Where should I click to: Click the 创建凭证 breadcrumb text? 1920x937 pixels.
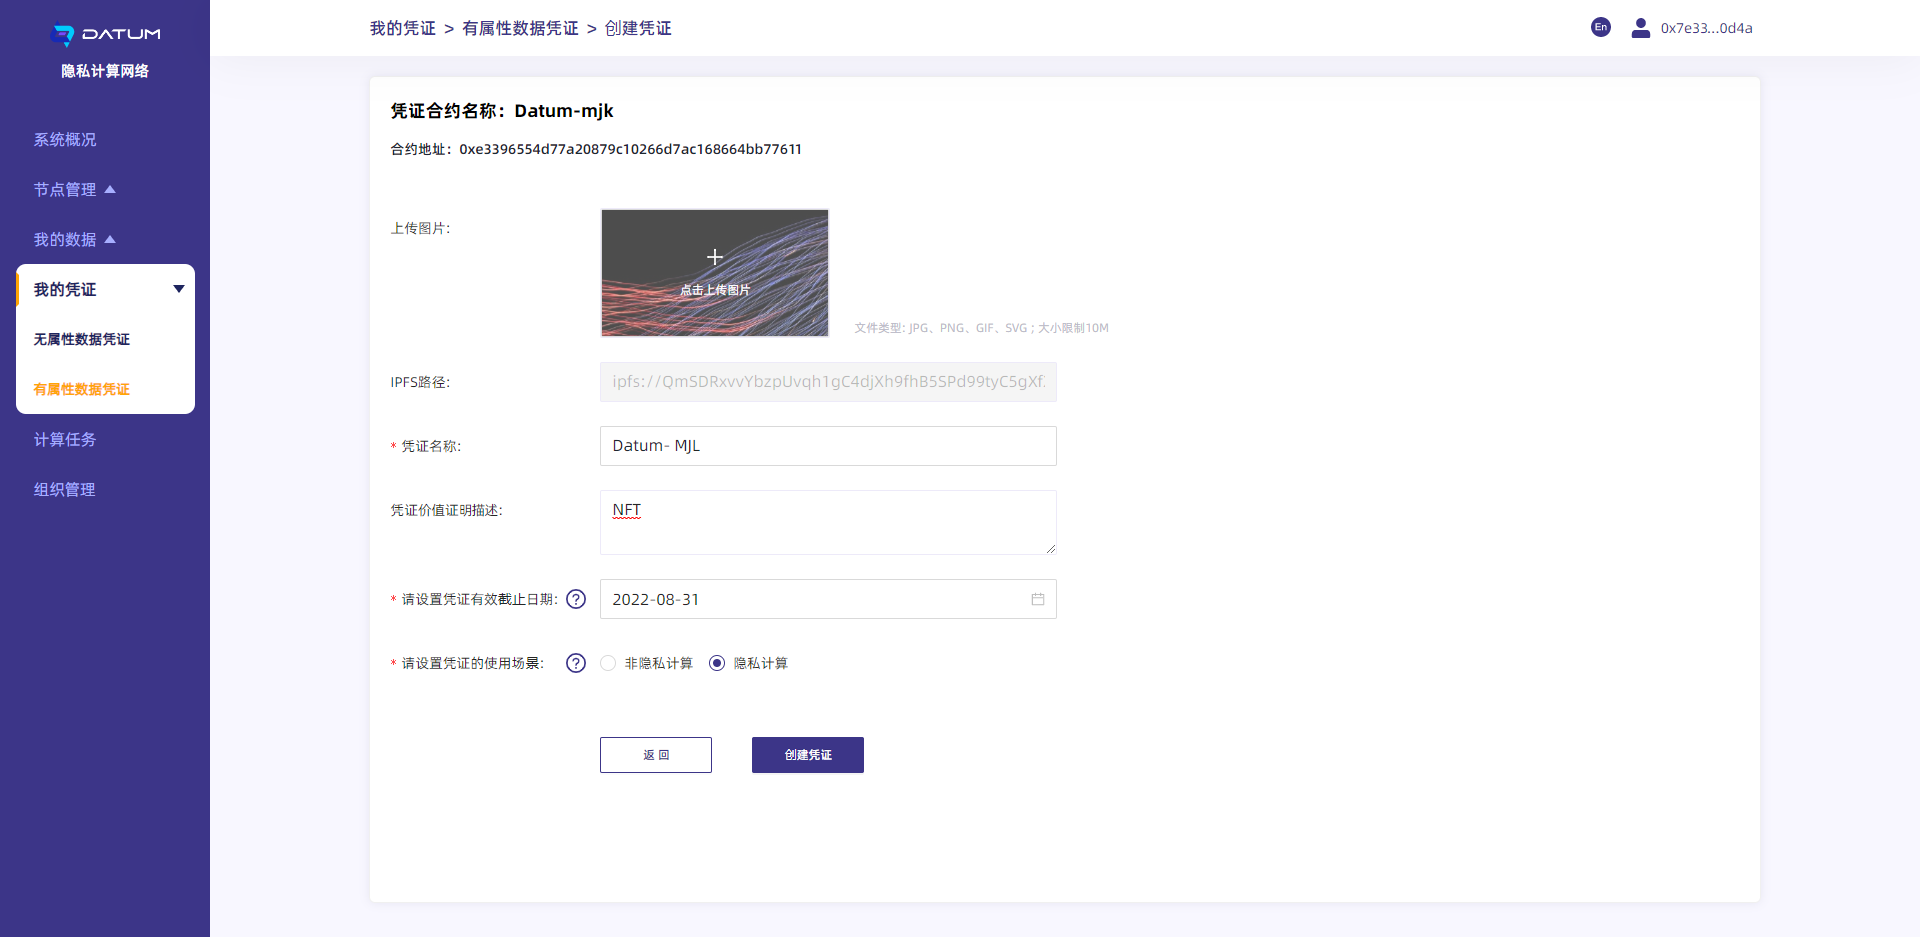pos(638,28)
